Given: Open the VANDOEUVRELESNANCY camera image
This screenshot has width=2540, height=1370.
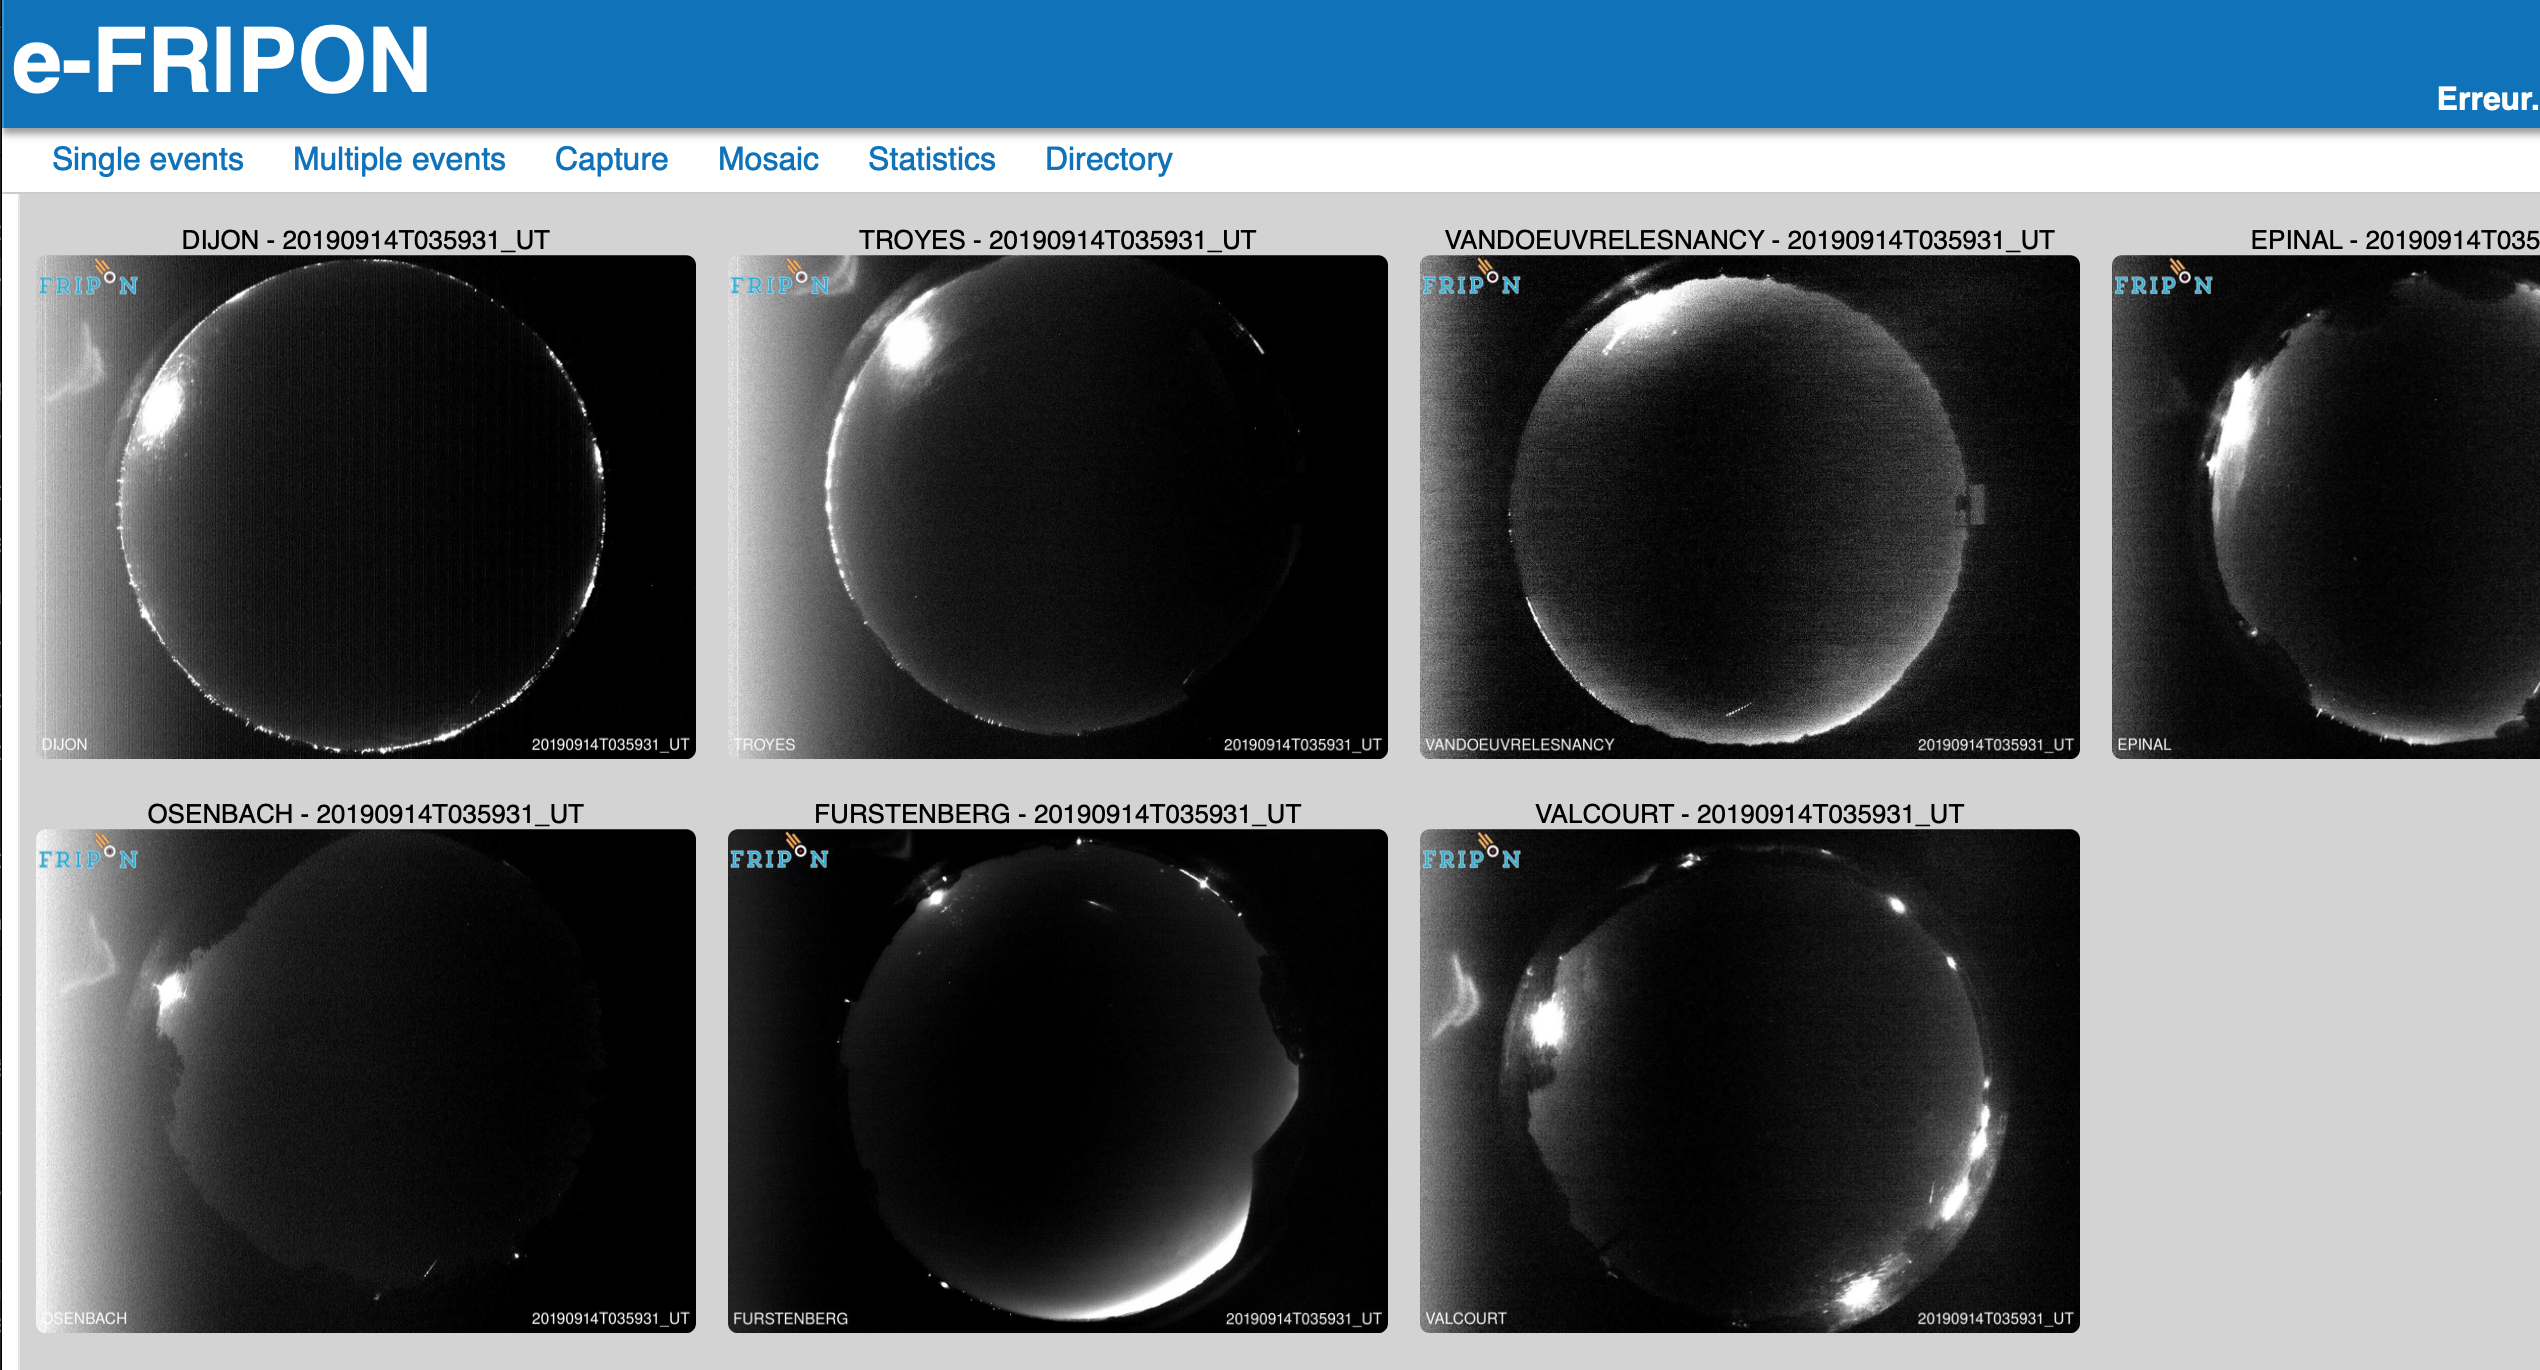Looking at the screenshot, I should point(1748,507).
